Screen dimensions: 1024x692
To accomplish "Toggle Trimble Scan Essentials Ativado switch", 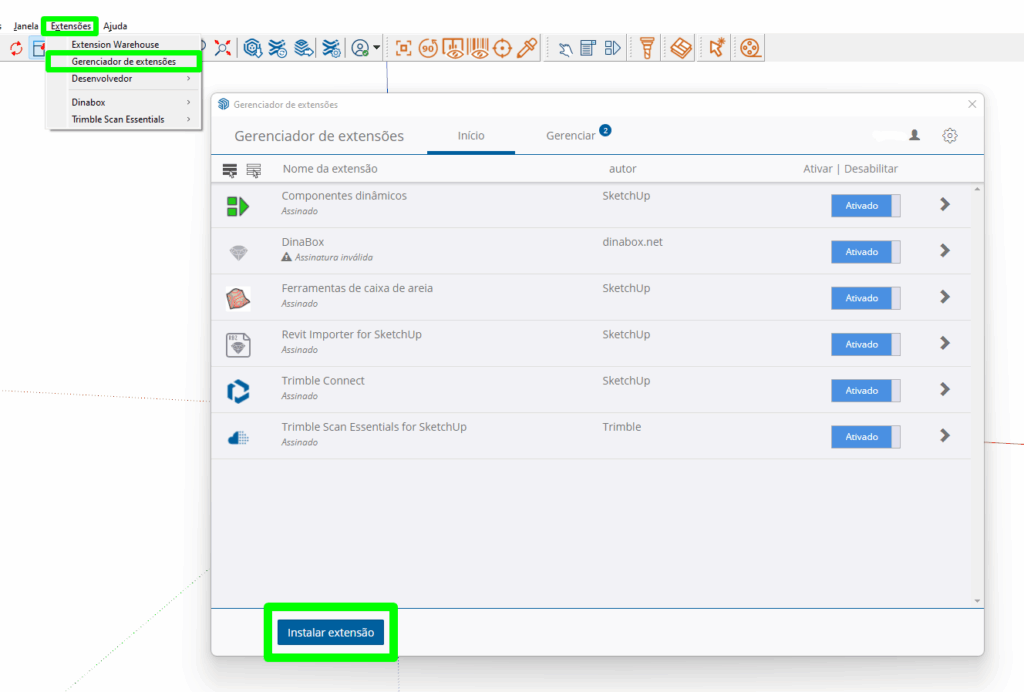I will pyautogui.click(x=865, y=437).
